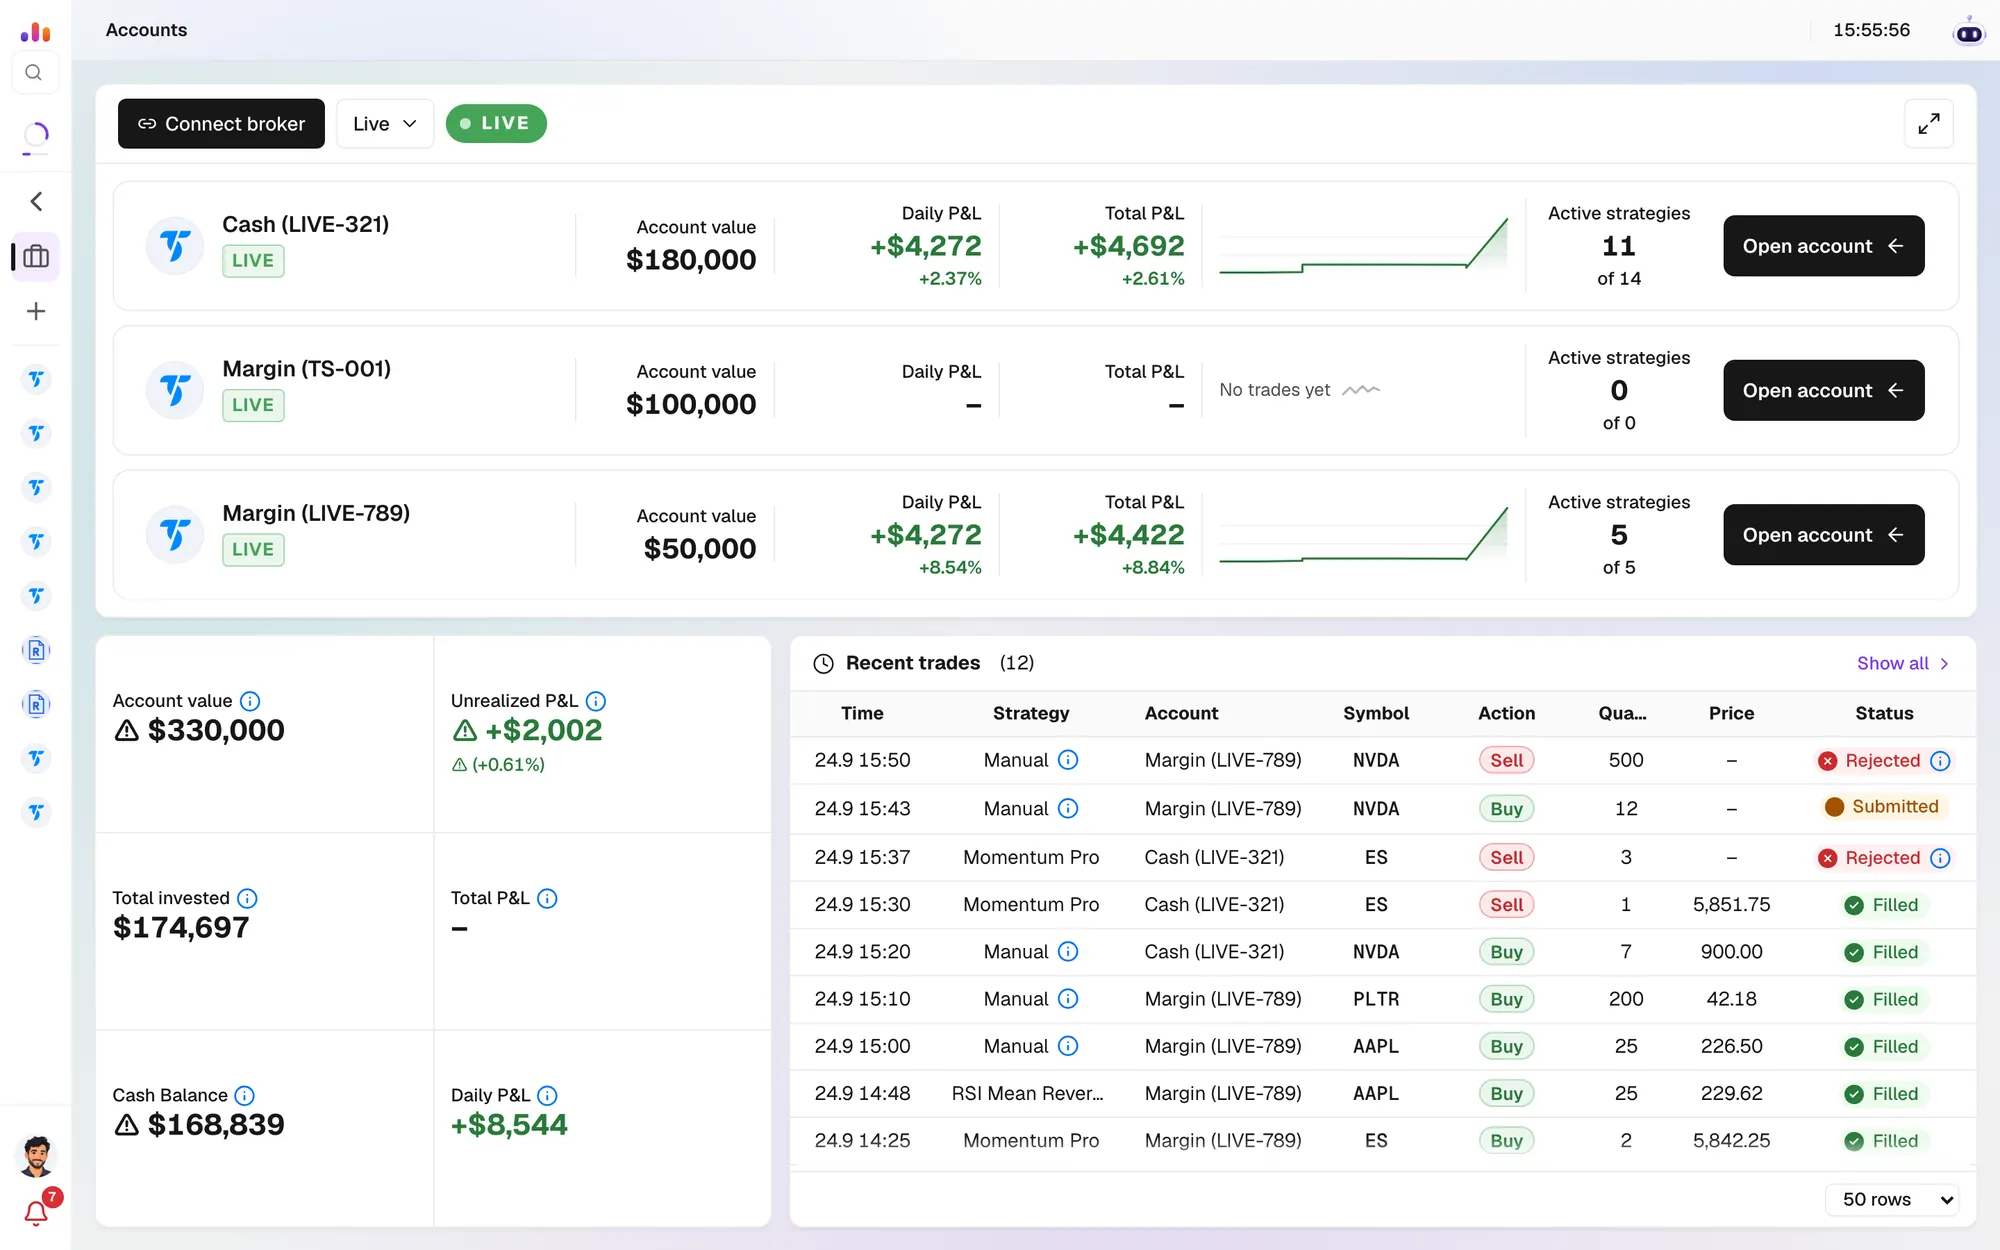
Task: Expand the accounts panel to fullscreen
Action: (1929, 124)
